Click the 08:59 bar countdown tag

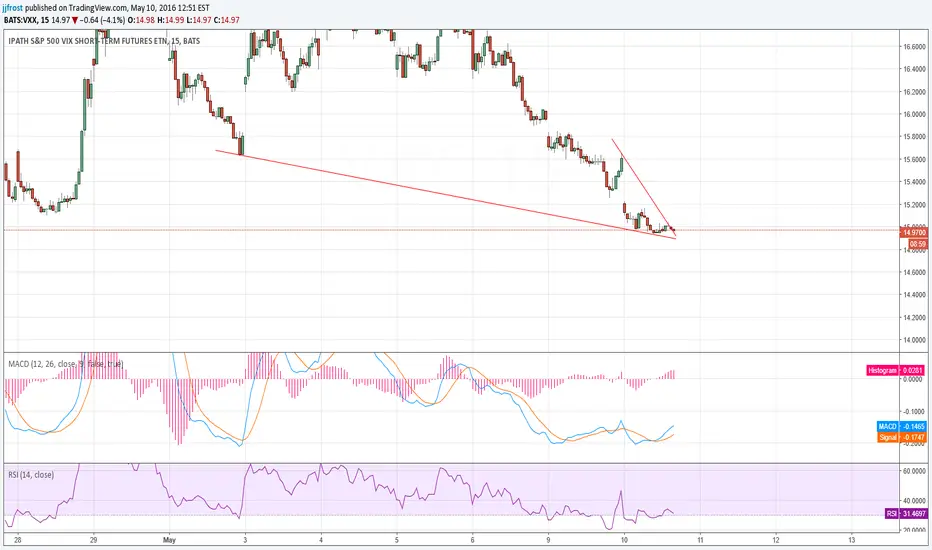(917, 244)
